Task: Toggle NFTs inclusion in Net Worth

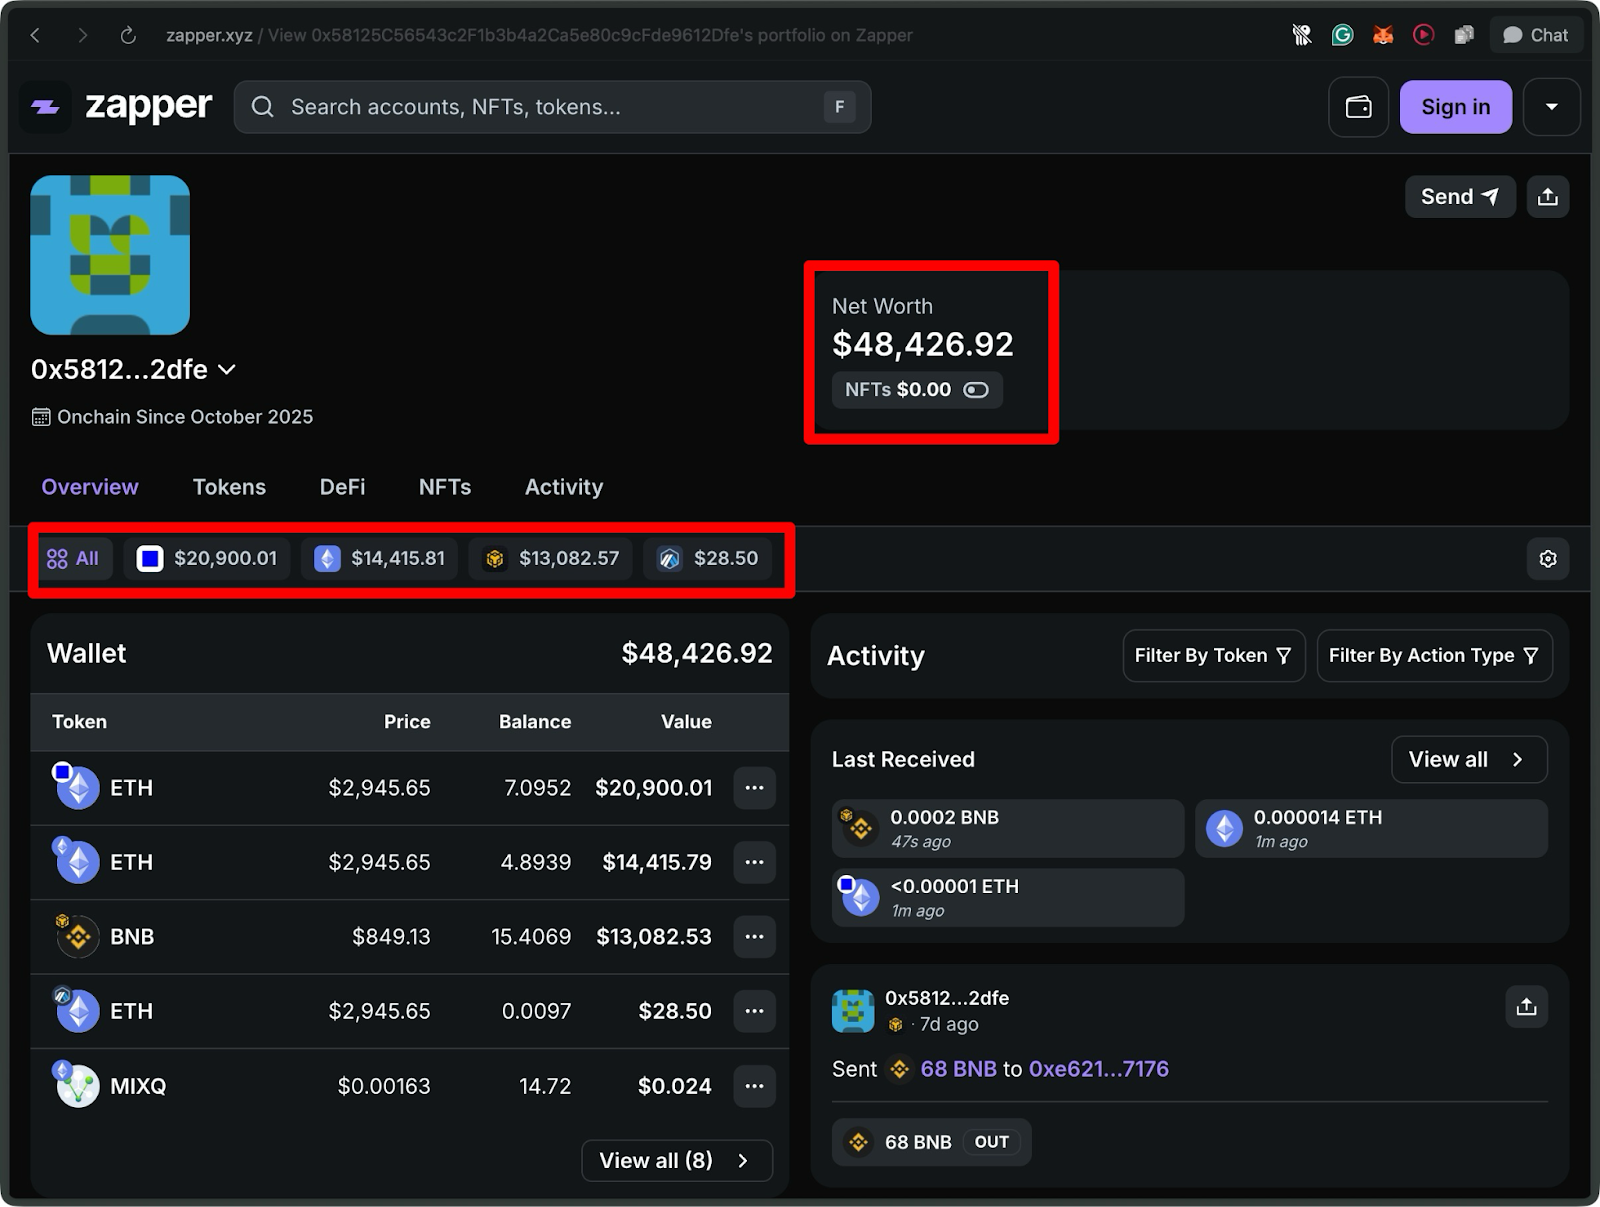Action: tap(975, 390)
